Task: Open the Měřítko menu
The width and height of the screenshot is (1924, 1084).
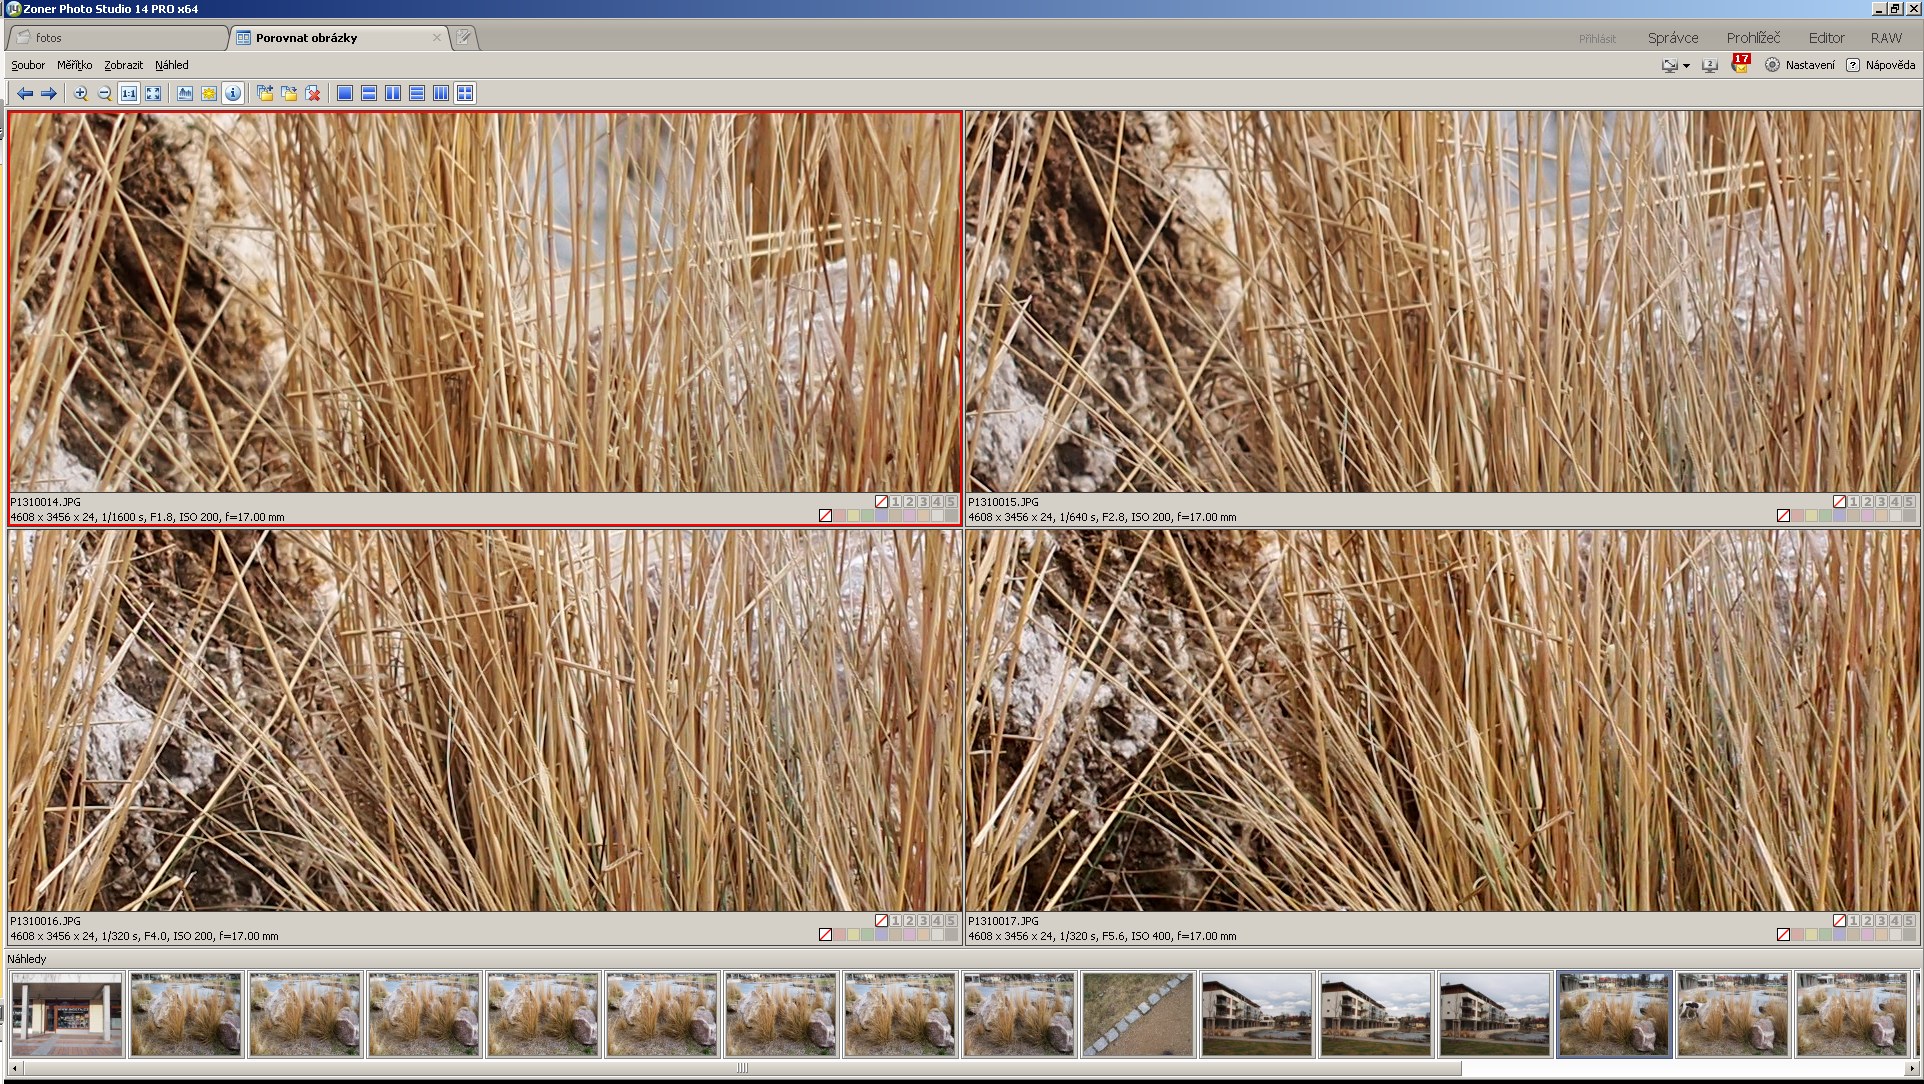Action: tap(74, 65)
